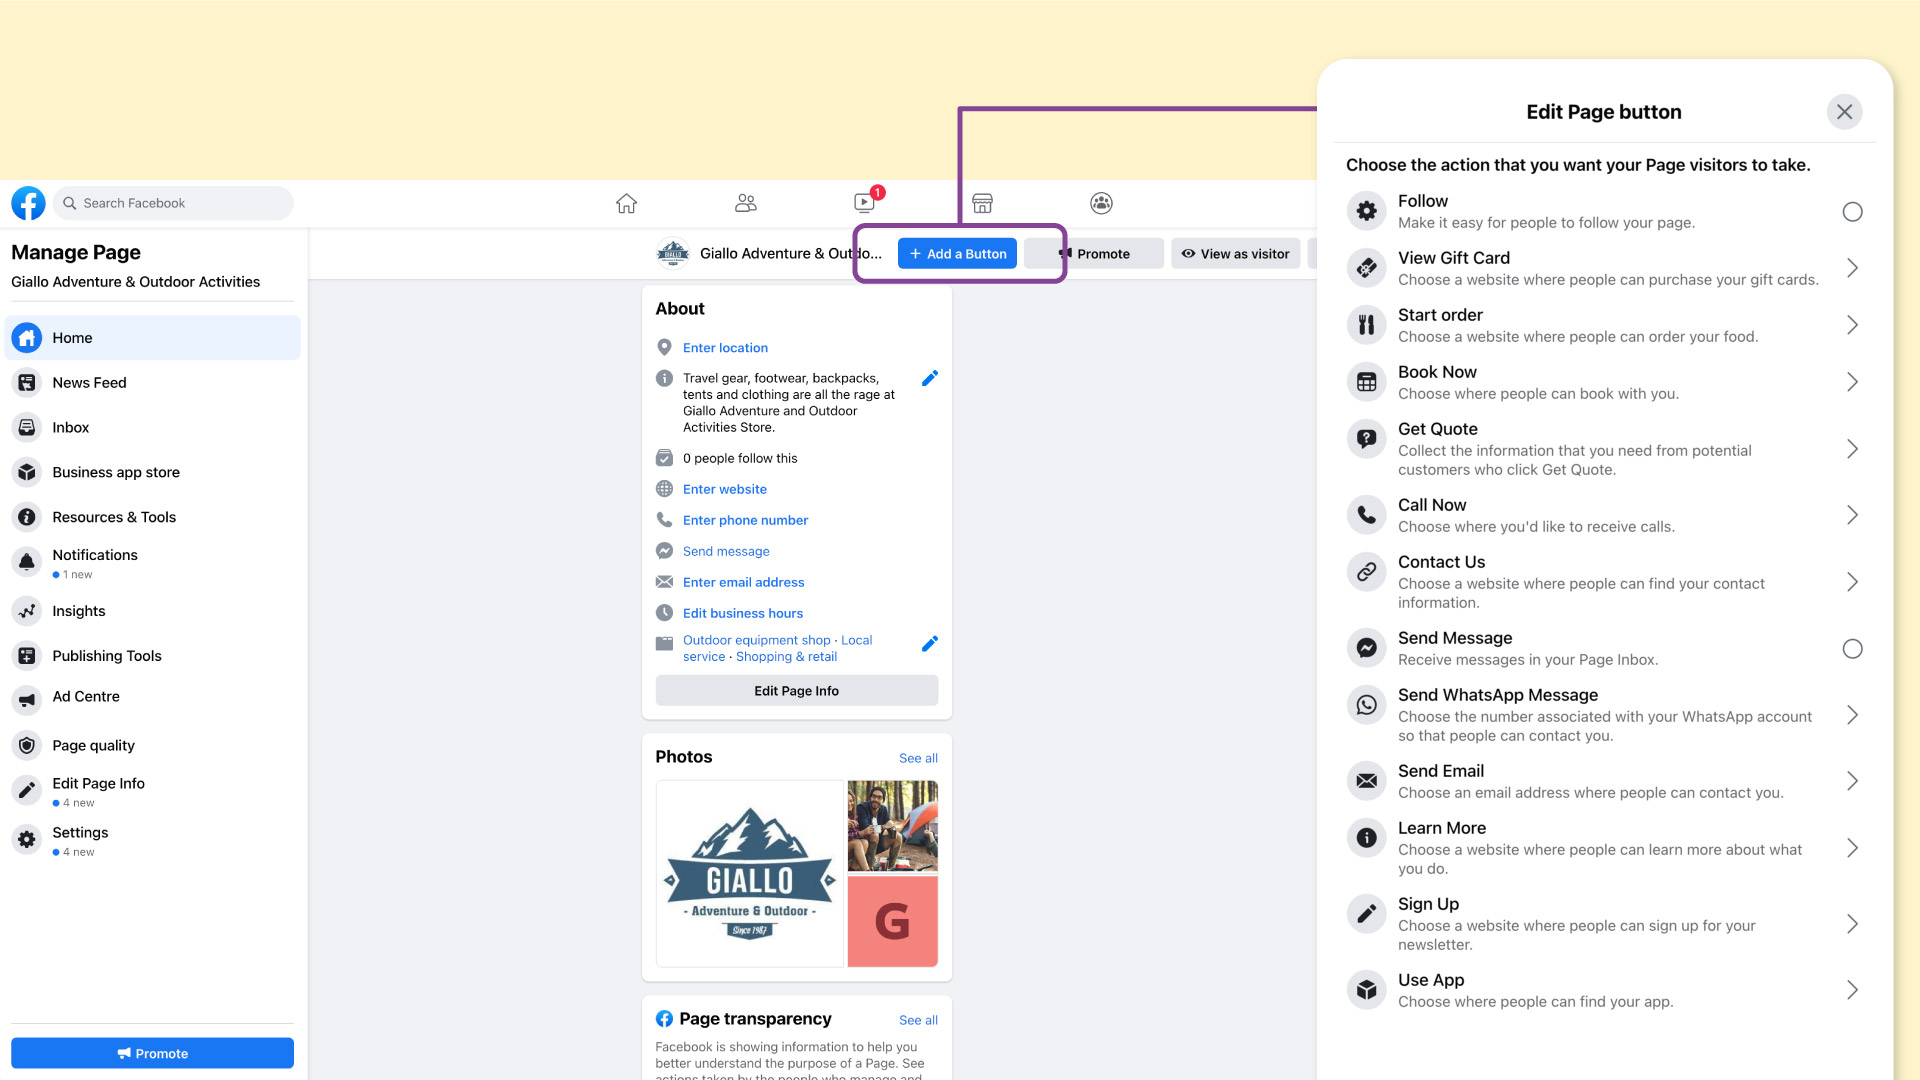This screenshot has height=1080, width=1920.
Task: Click the Add a Button button
Action: coord(957,253)
